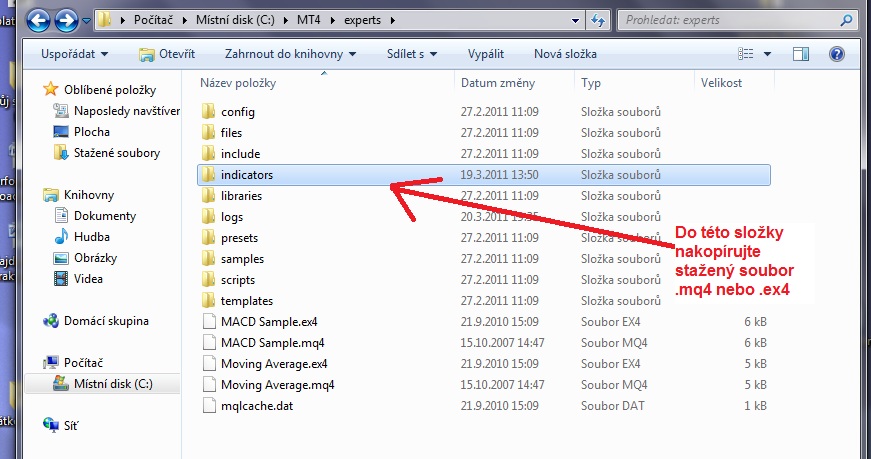871x459 pixels.
Task: Sort by the Datum změny column header
Action: tap(498, 83)
